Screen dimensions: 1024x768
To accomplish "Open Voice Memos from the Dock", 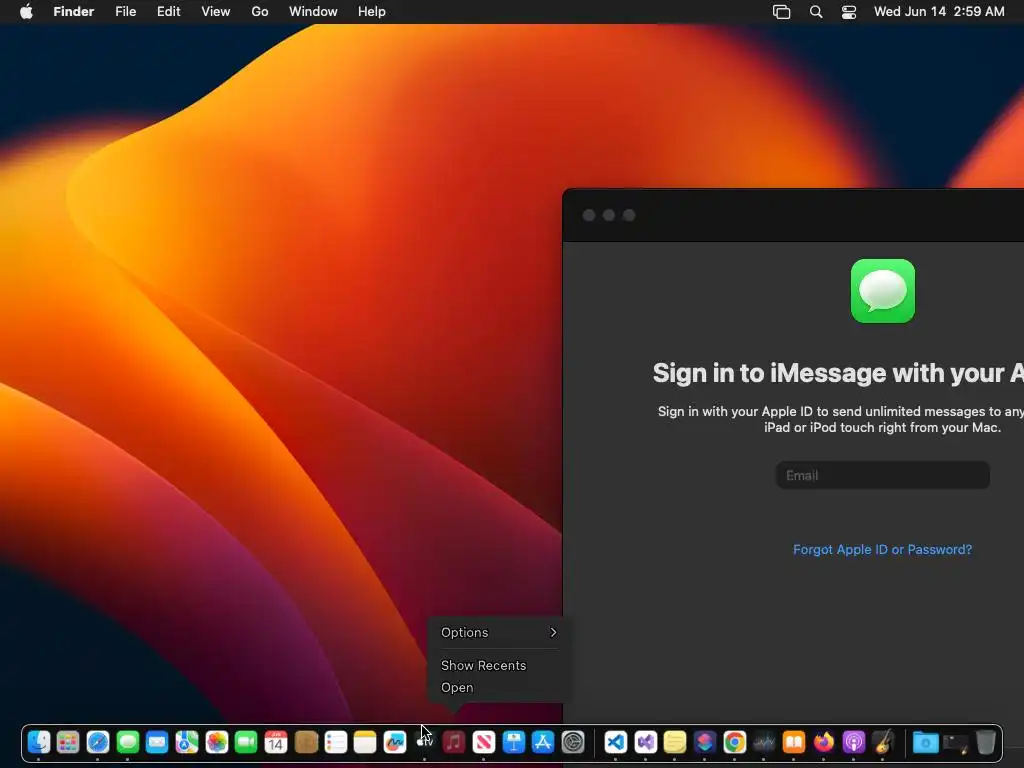I will coord(764,743).
